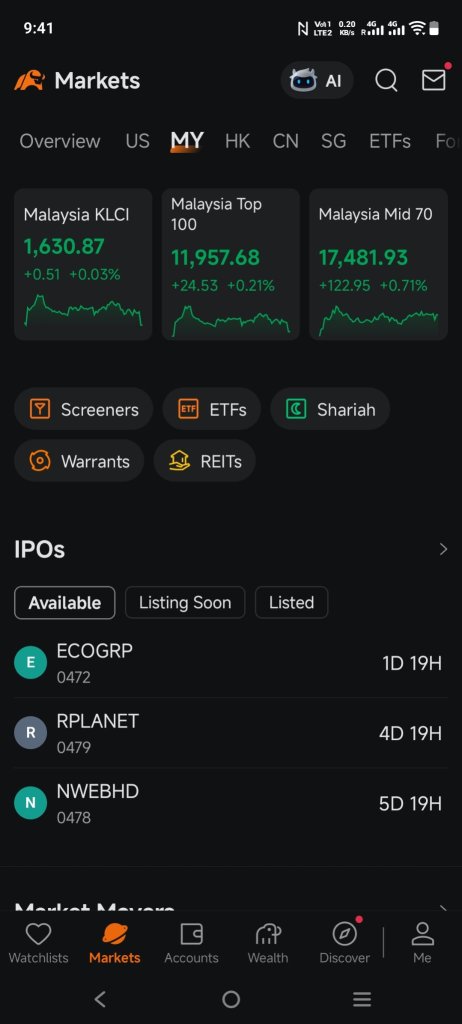Tap stock code 0472
462x1024 pixels.
tap(74, 677)
